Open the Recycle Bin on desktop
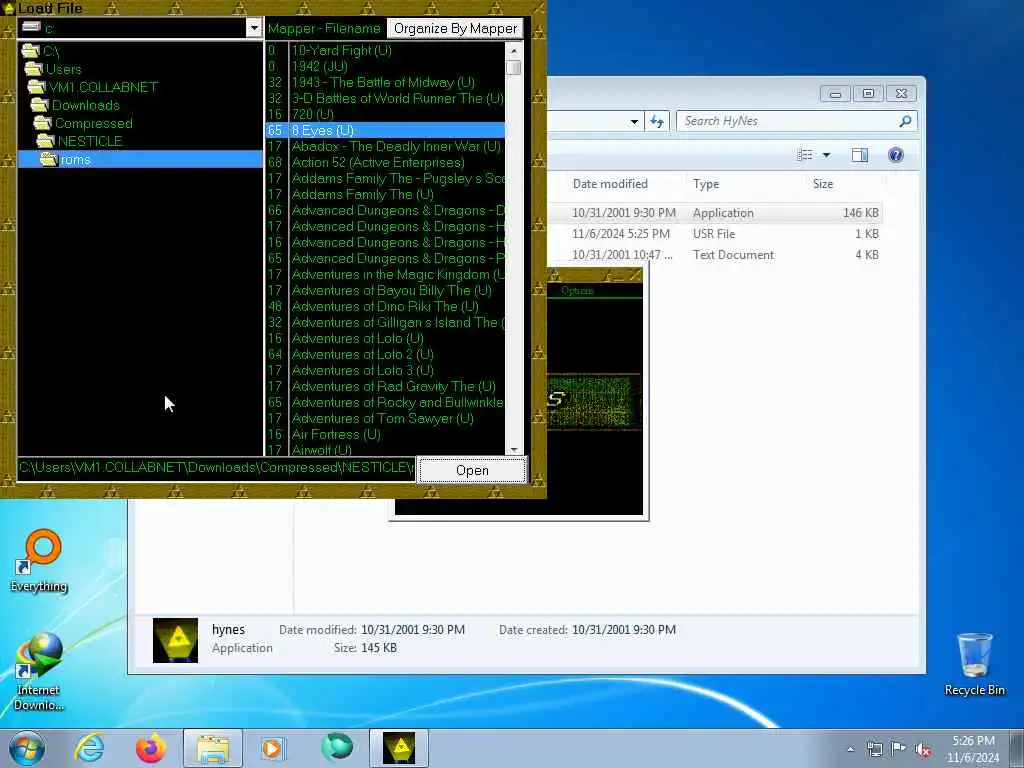The image size is (1024, 768). click(x=974, y=664)
